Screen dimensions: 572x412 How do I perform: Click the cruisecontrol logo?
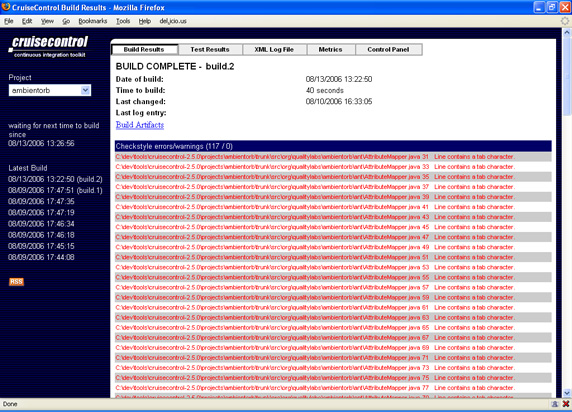(x=48, y=46)
